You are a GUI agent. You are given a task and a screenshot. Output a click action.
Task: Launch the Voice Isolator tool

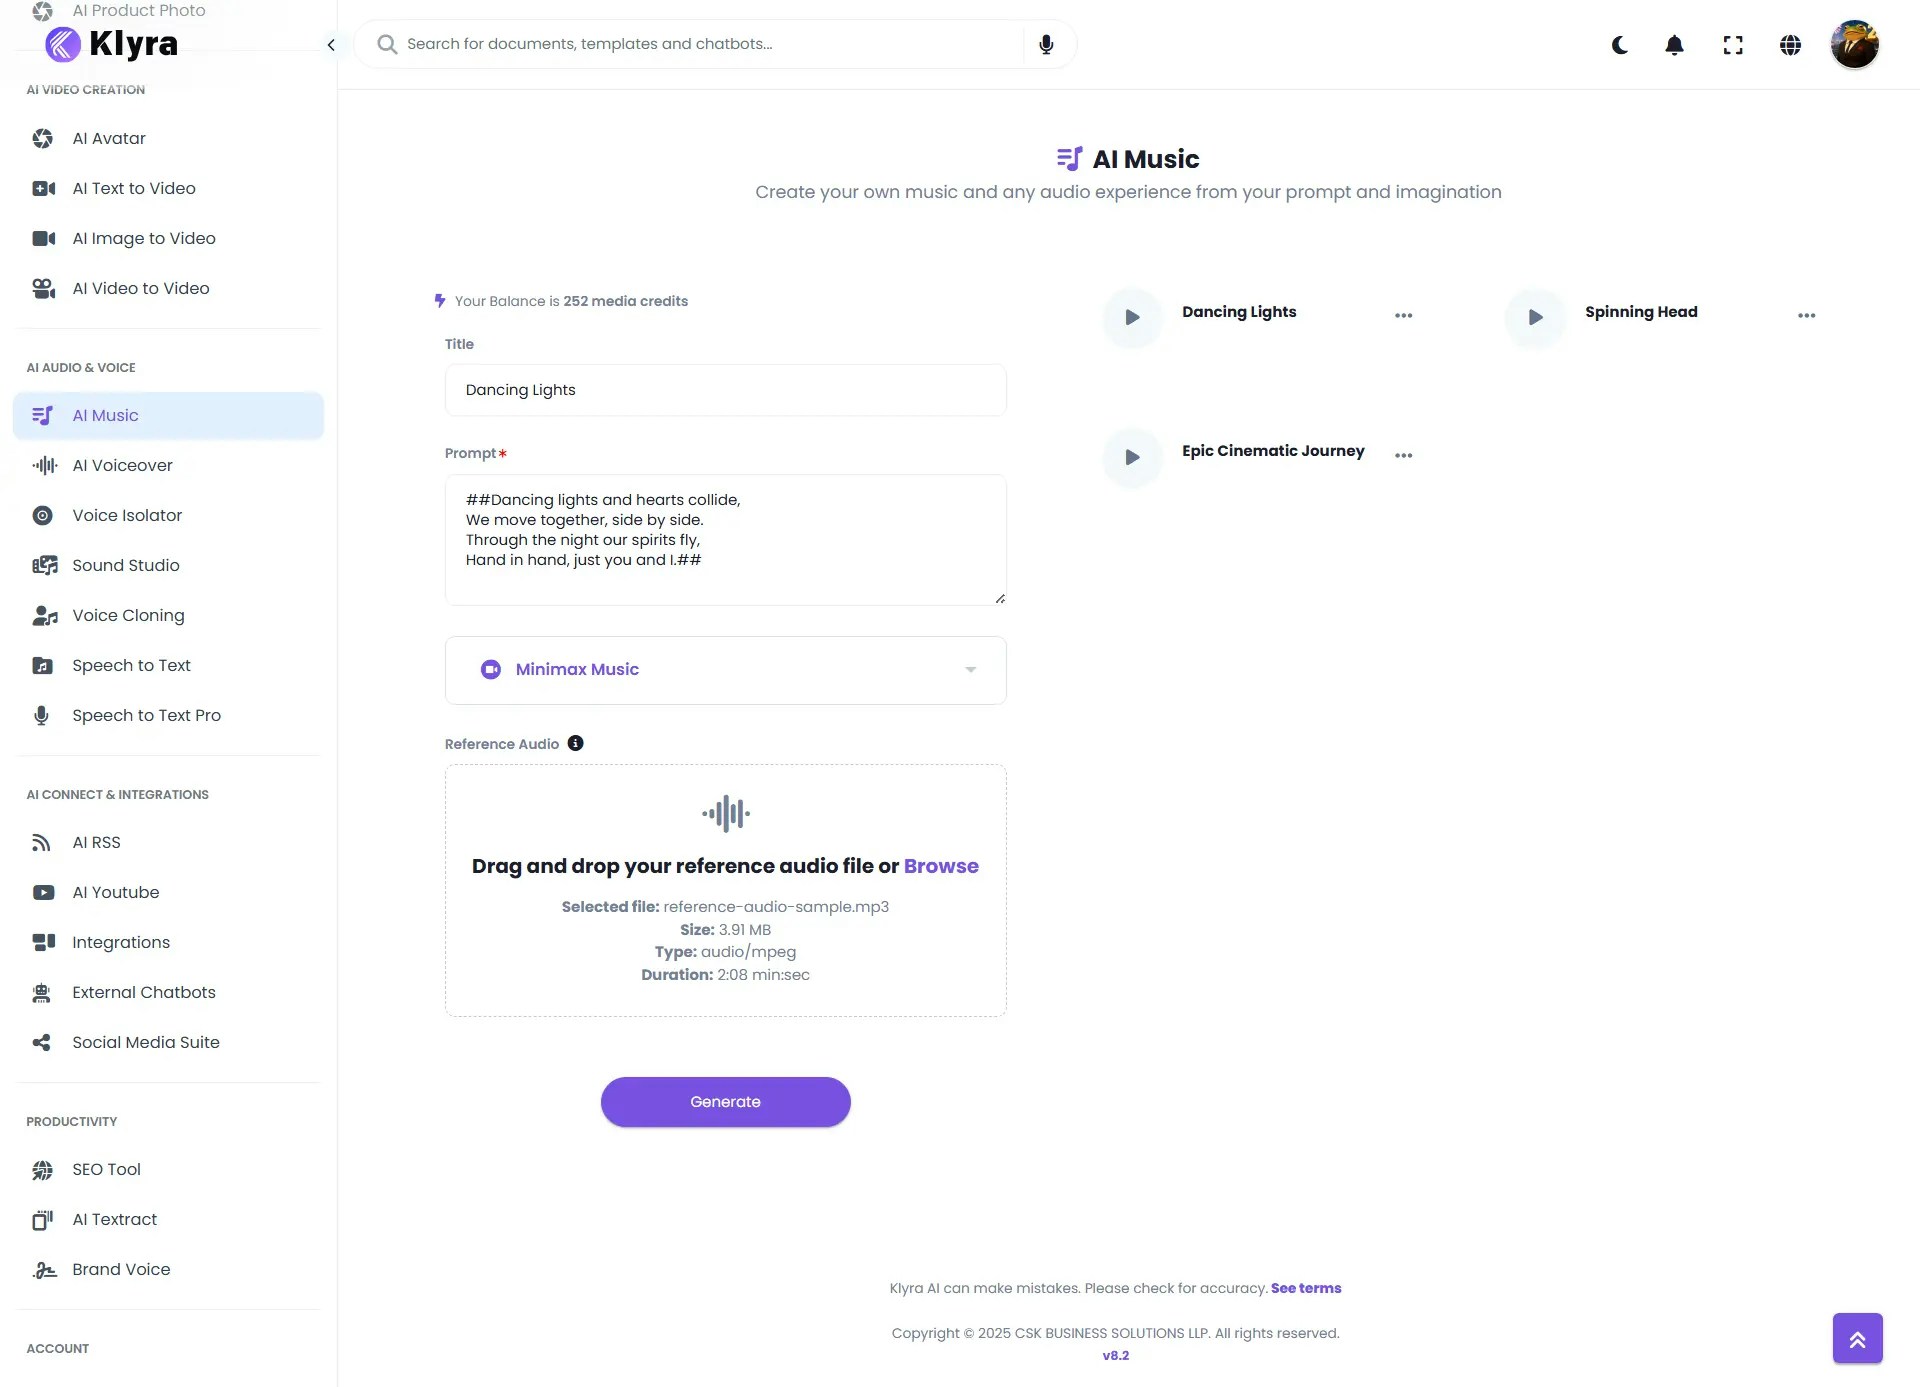[127, 515]
